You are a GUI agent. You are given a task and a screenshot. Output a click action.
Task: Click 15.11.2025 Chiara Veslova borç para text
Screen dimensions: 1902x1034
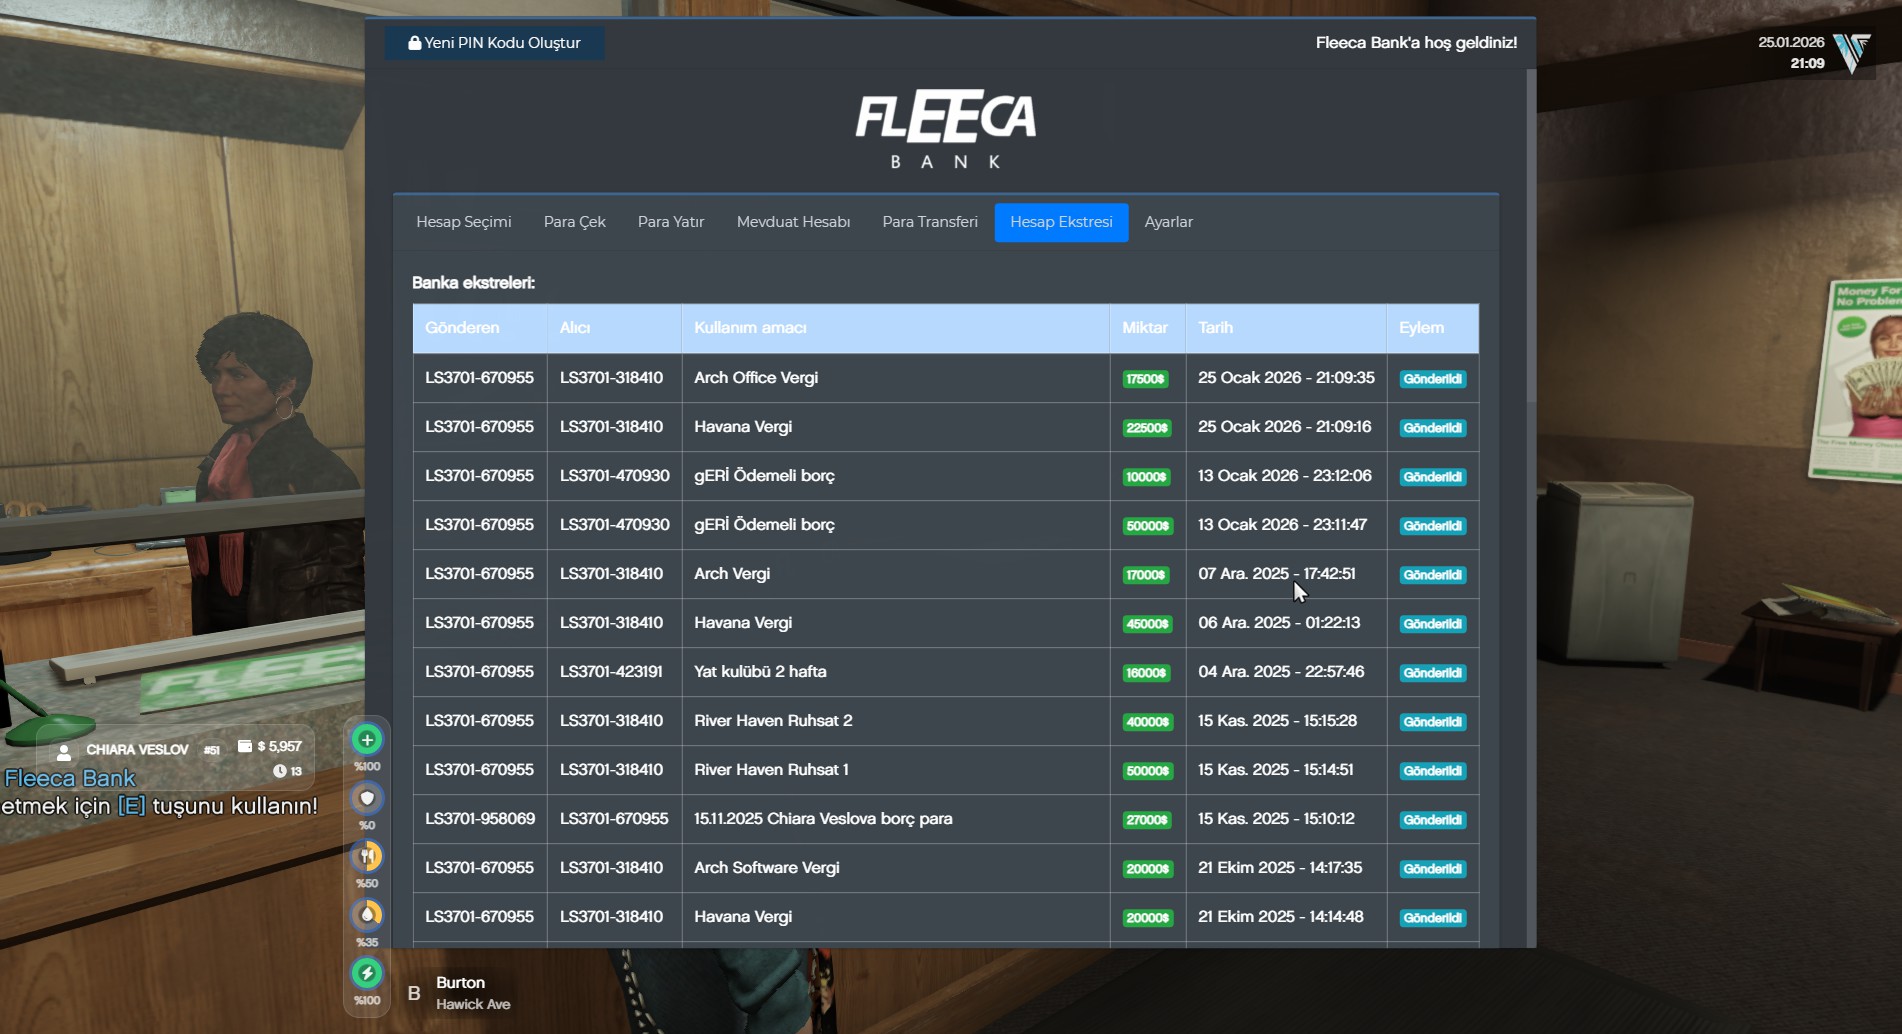823,819
